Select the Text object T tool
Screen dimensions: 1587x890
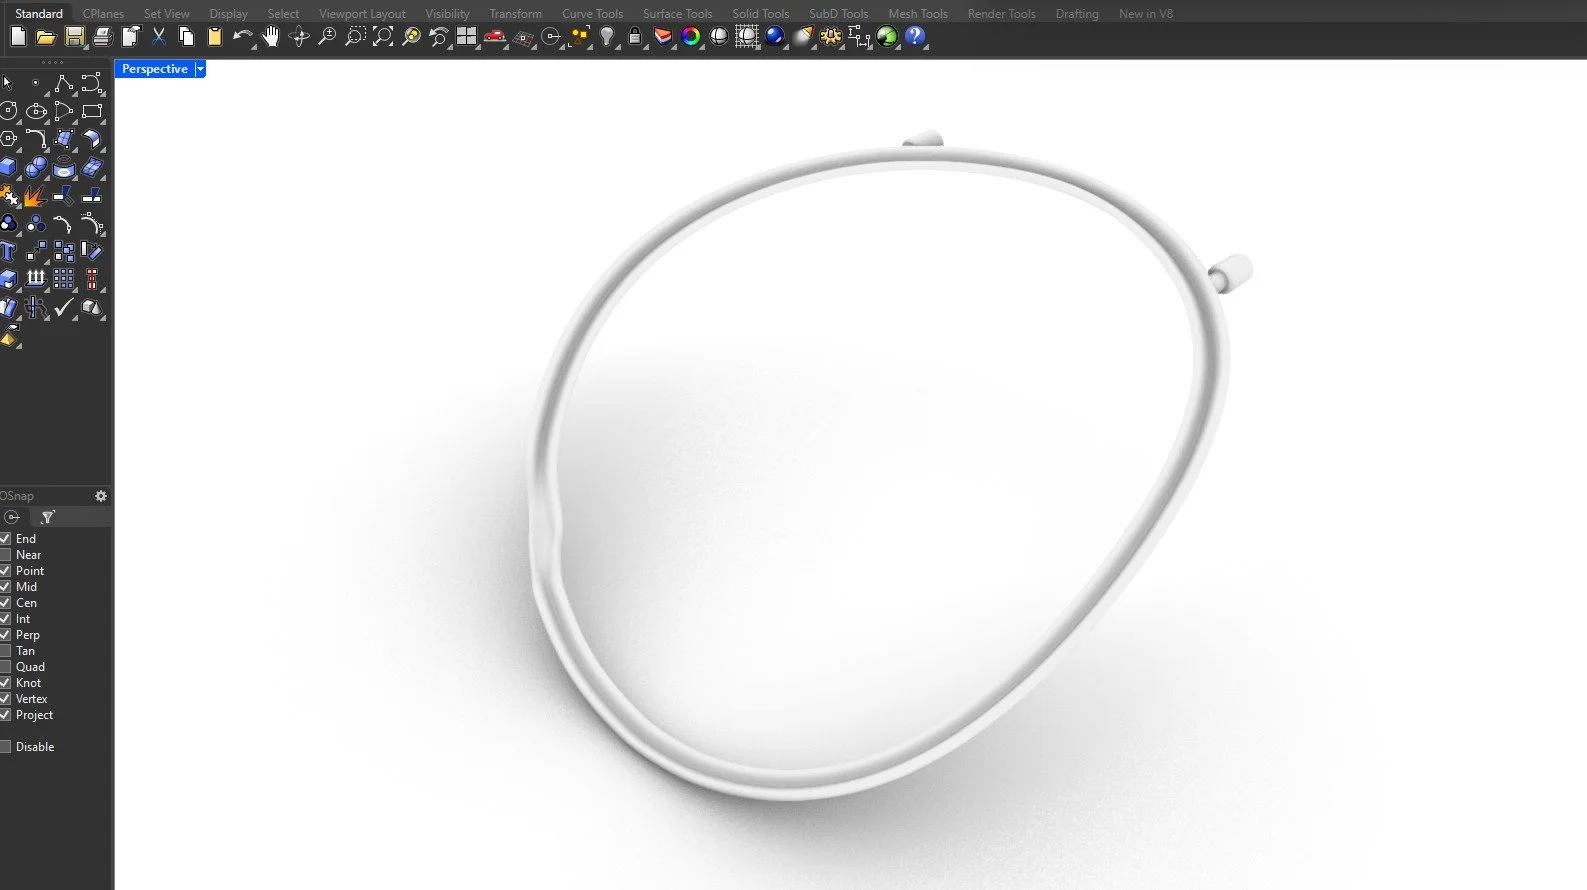point(9,251)
